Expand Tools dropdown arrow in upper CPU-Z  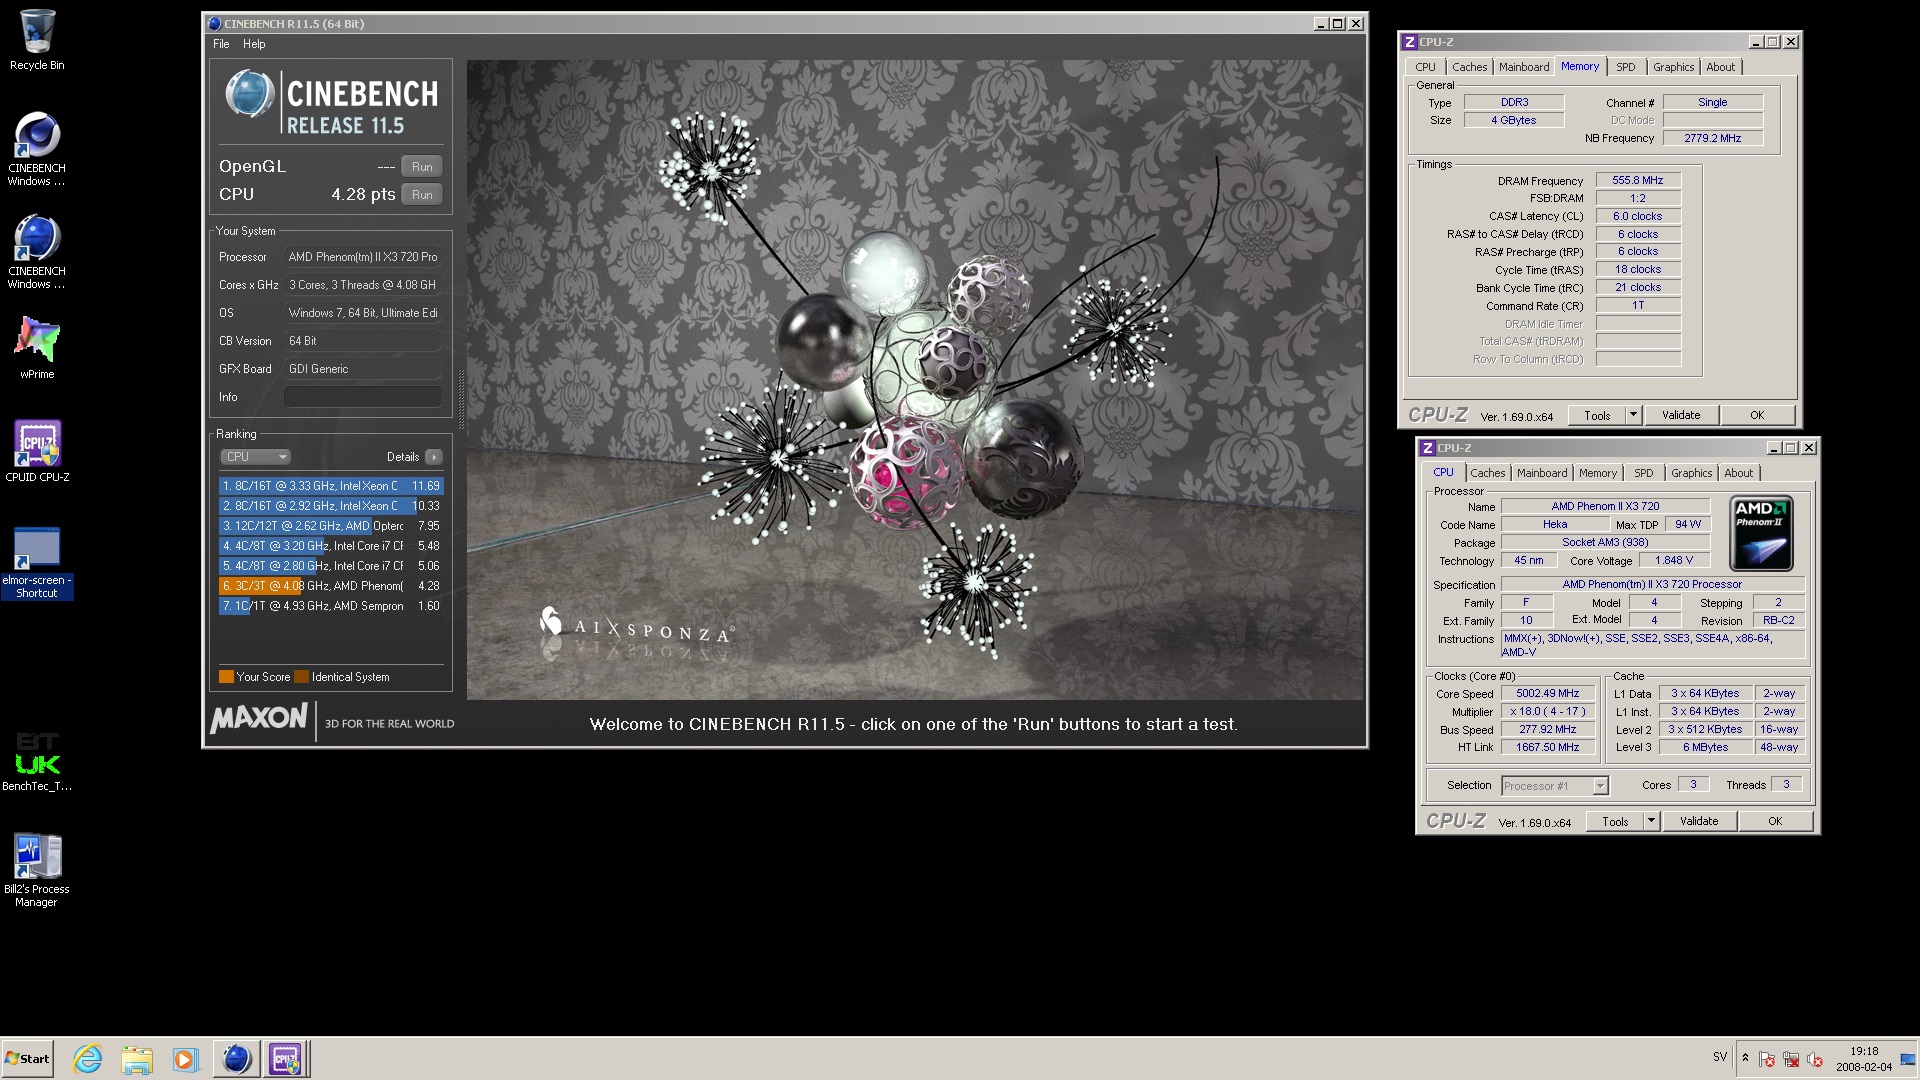point(1633,415)
